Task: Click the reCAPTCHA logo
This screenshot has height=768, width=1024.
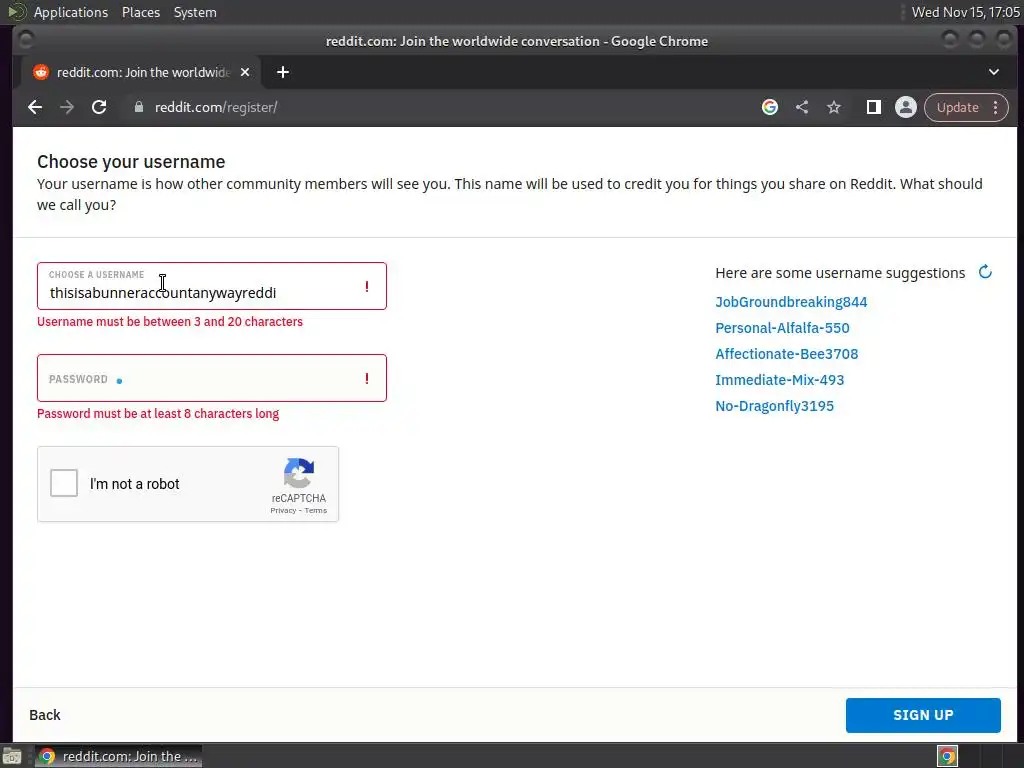Action: coord(299,473)
